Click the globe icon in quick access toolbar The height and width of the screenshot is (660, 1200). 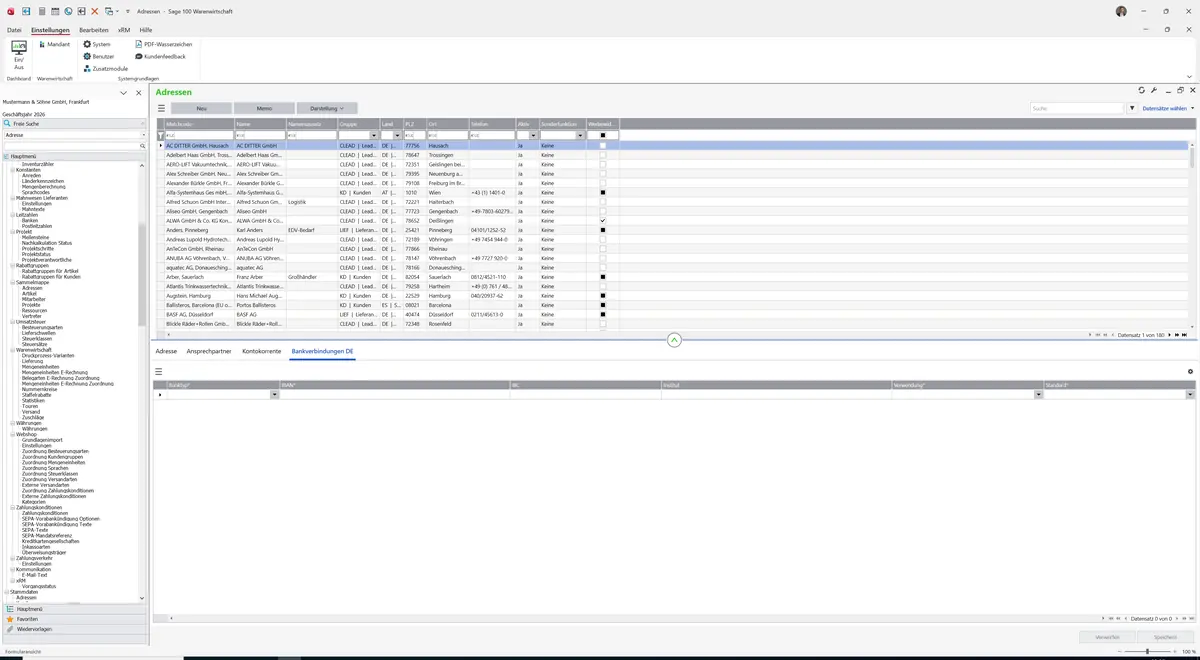[68, 11]
